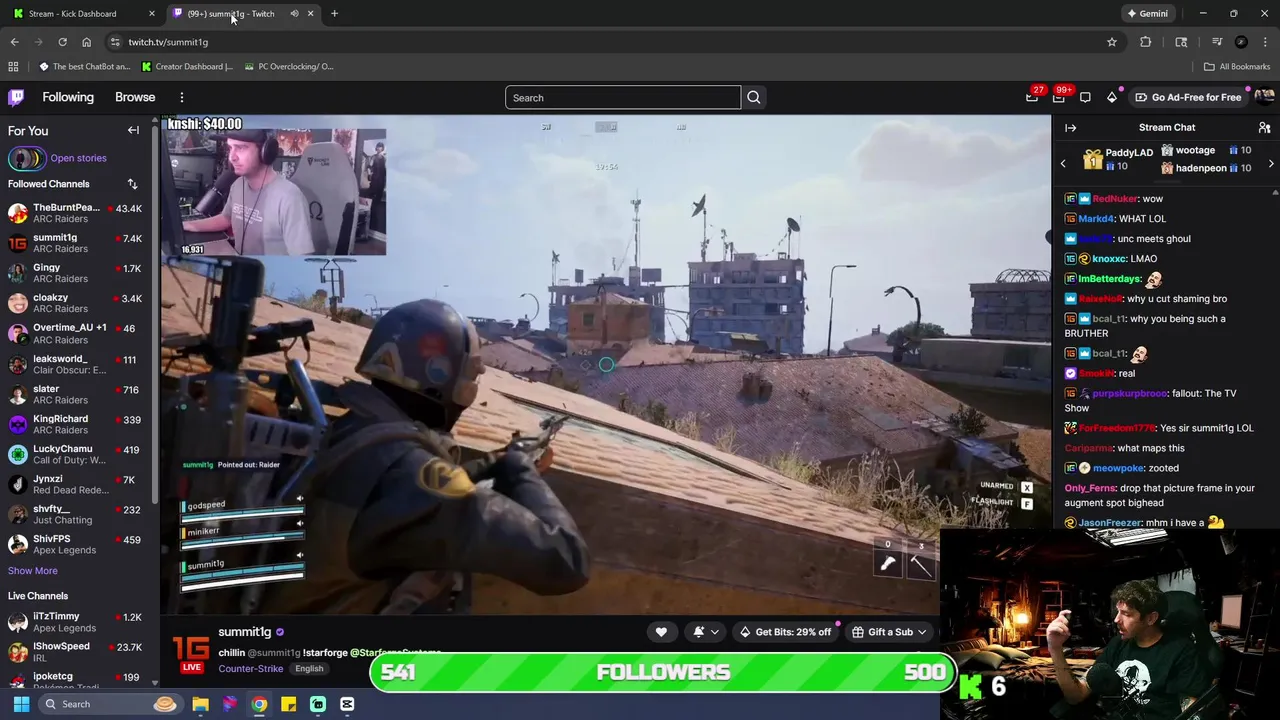Open a new browser tab
Image resolution: width=1280 pixels, height=720 pixels.
[334, 14]
